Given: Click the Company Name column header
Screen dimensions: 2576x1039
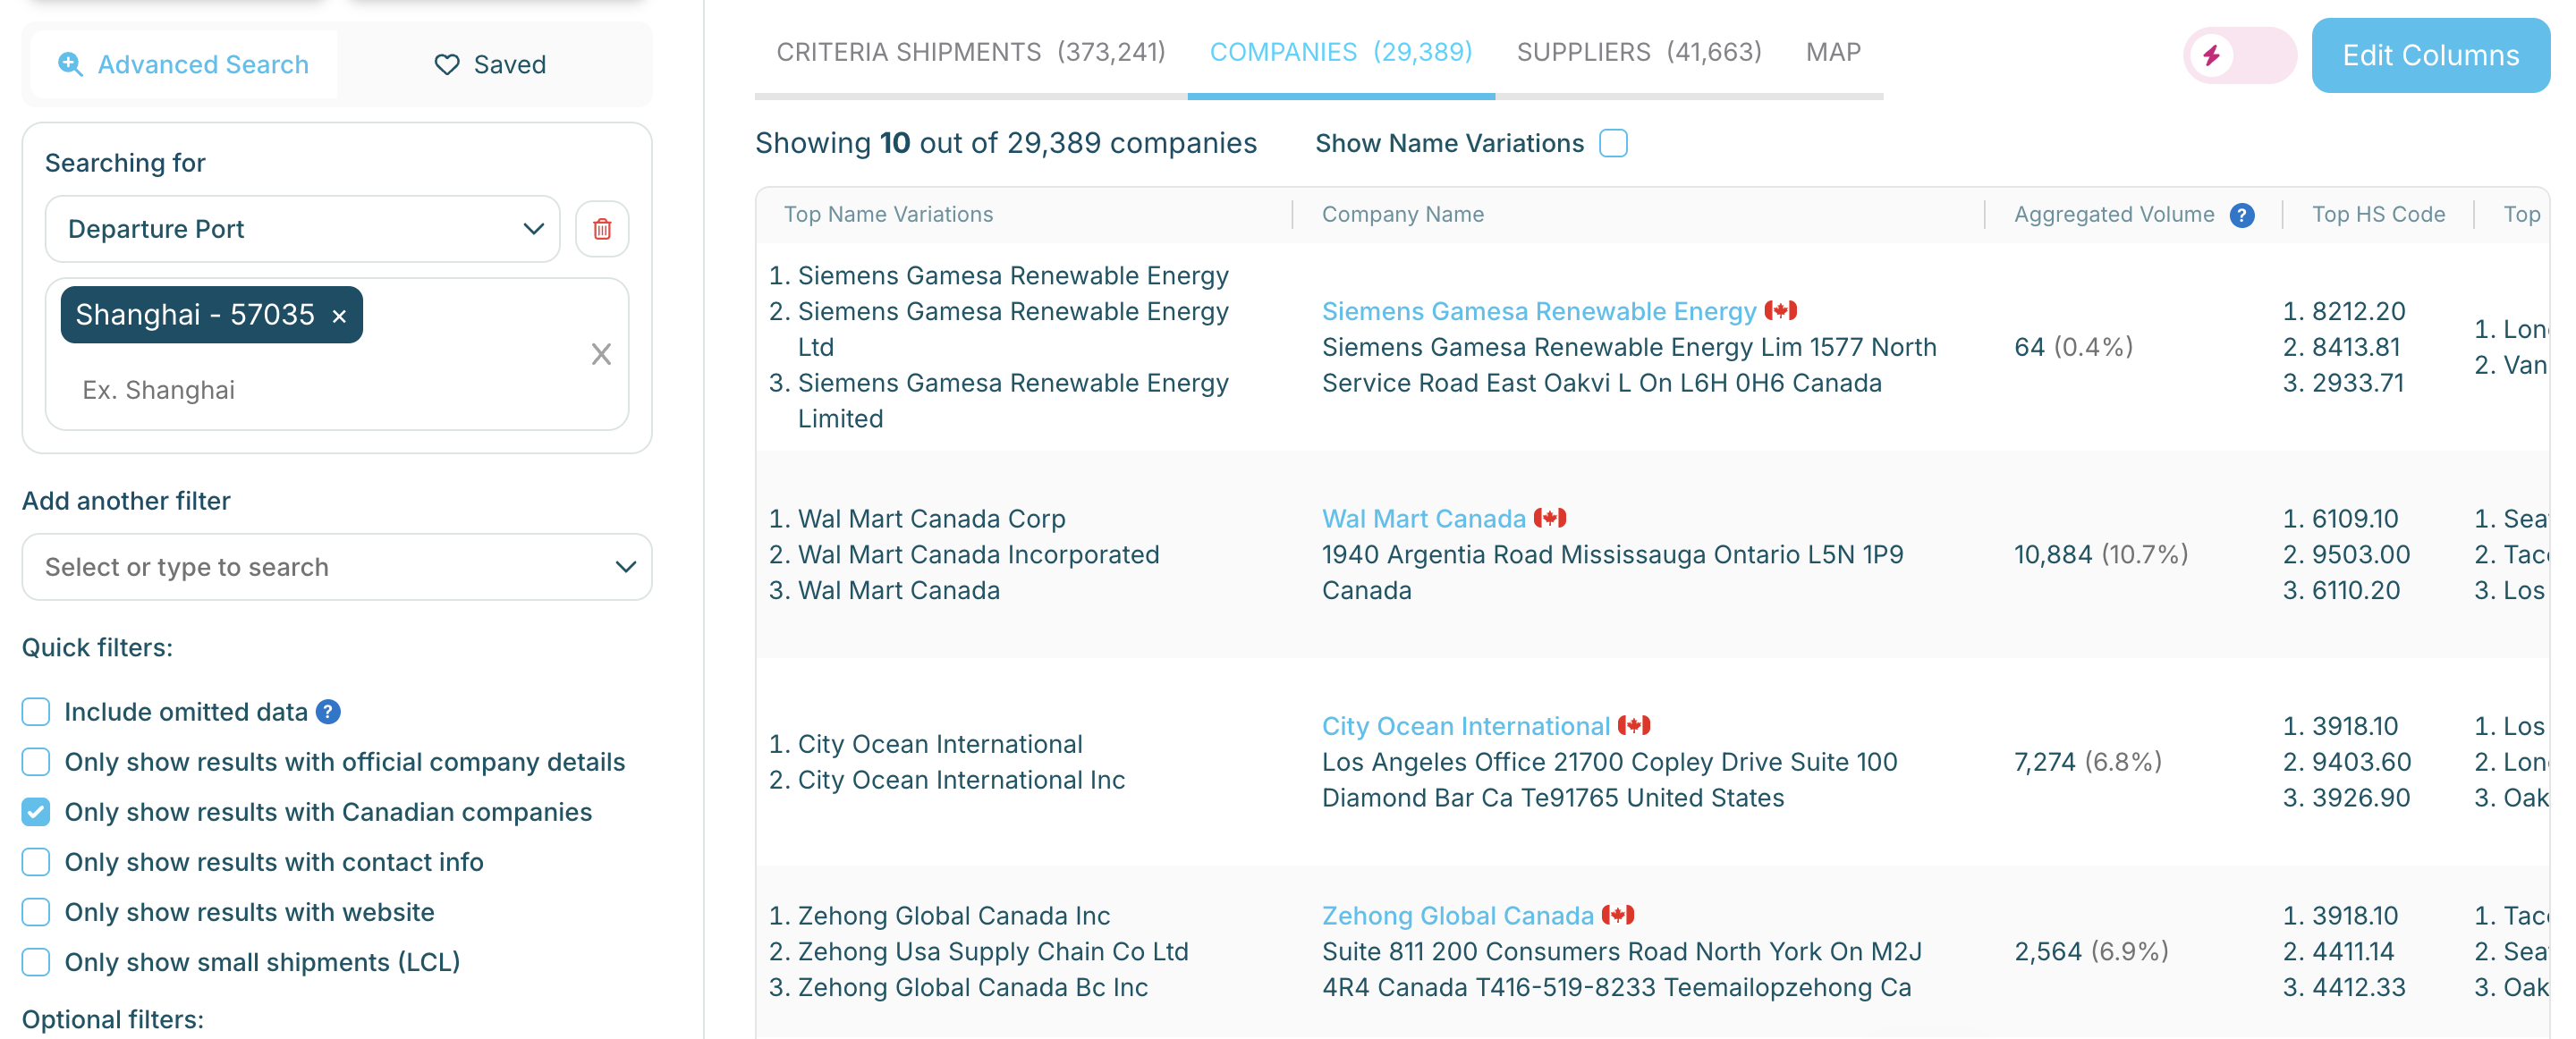Looking at the screenshot, I should [x=1402, y=214].
